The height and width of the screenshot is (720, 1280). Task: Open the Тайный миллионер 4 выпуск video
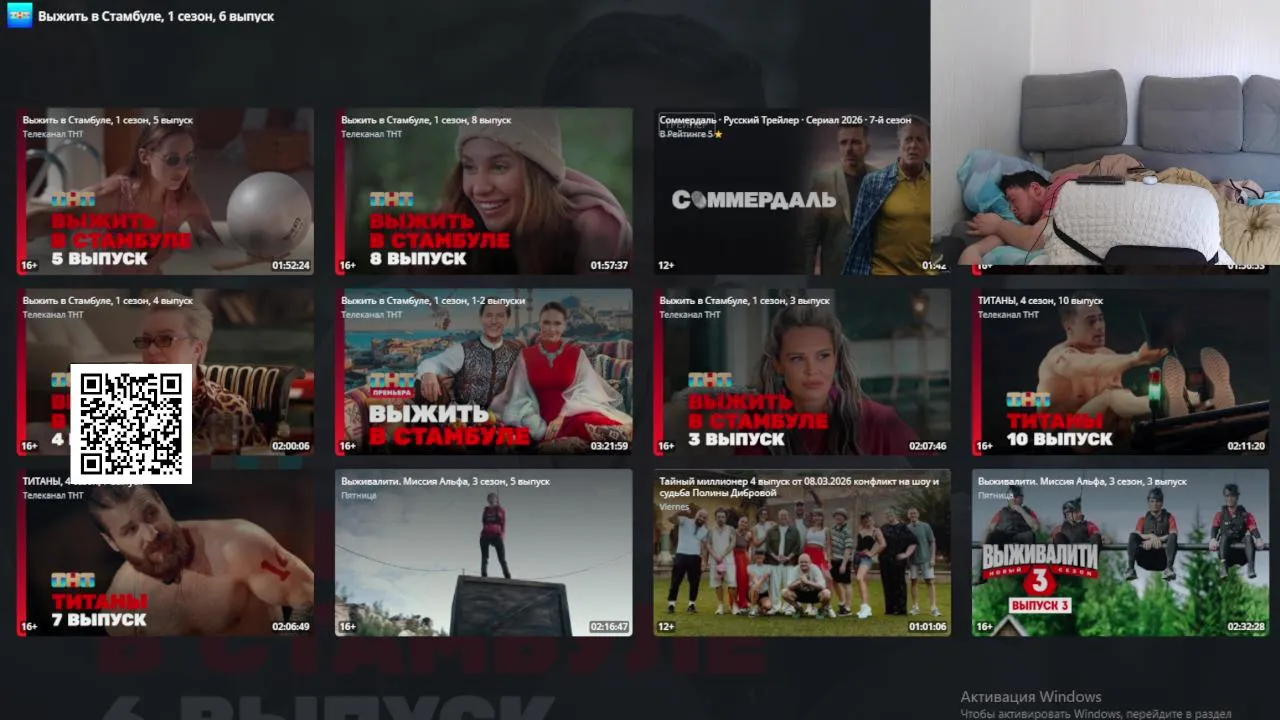click(x=802, y=553)
